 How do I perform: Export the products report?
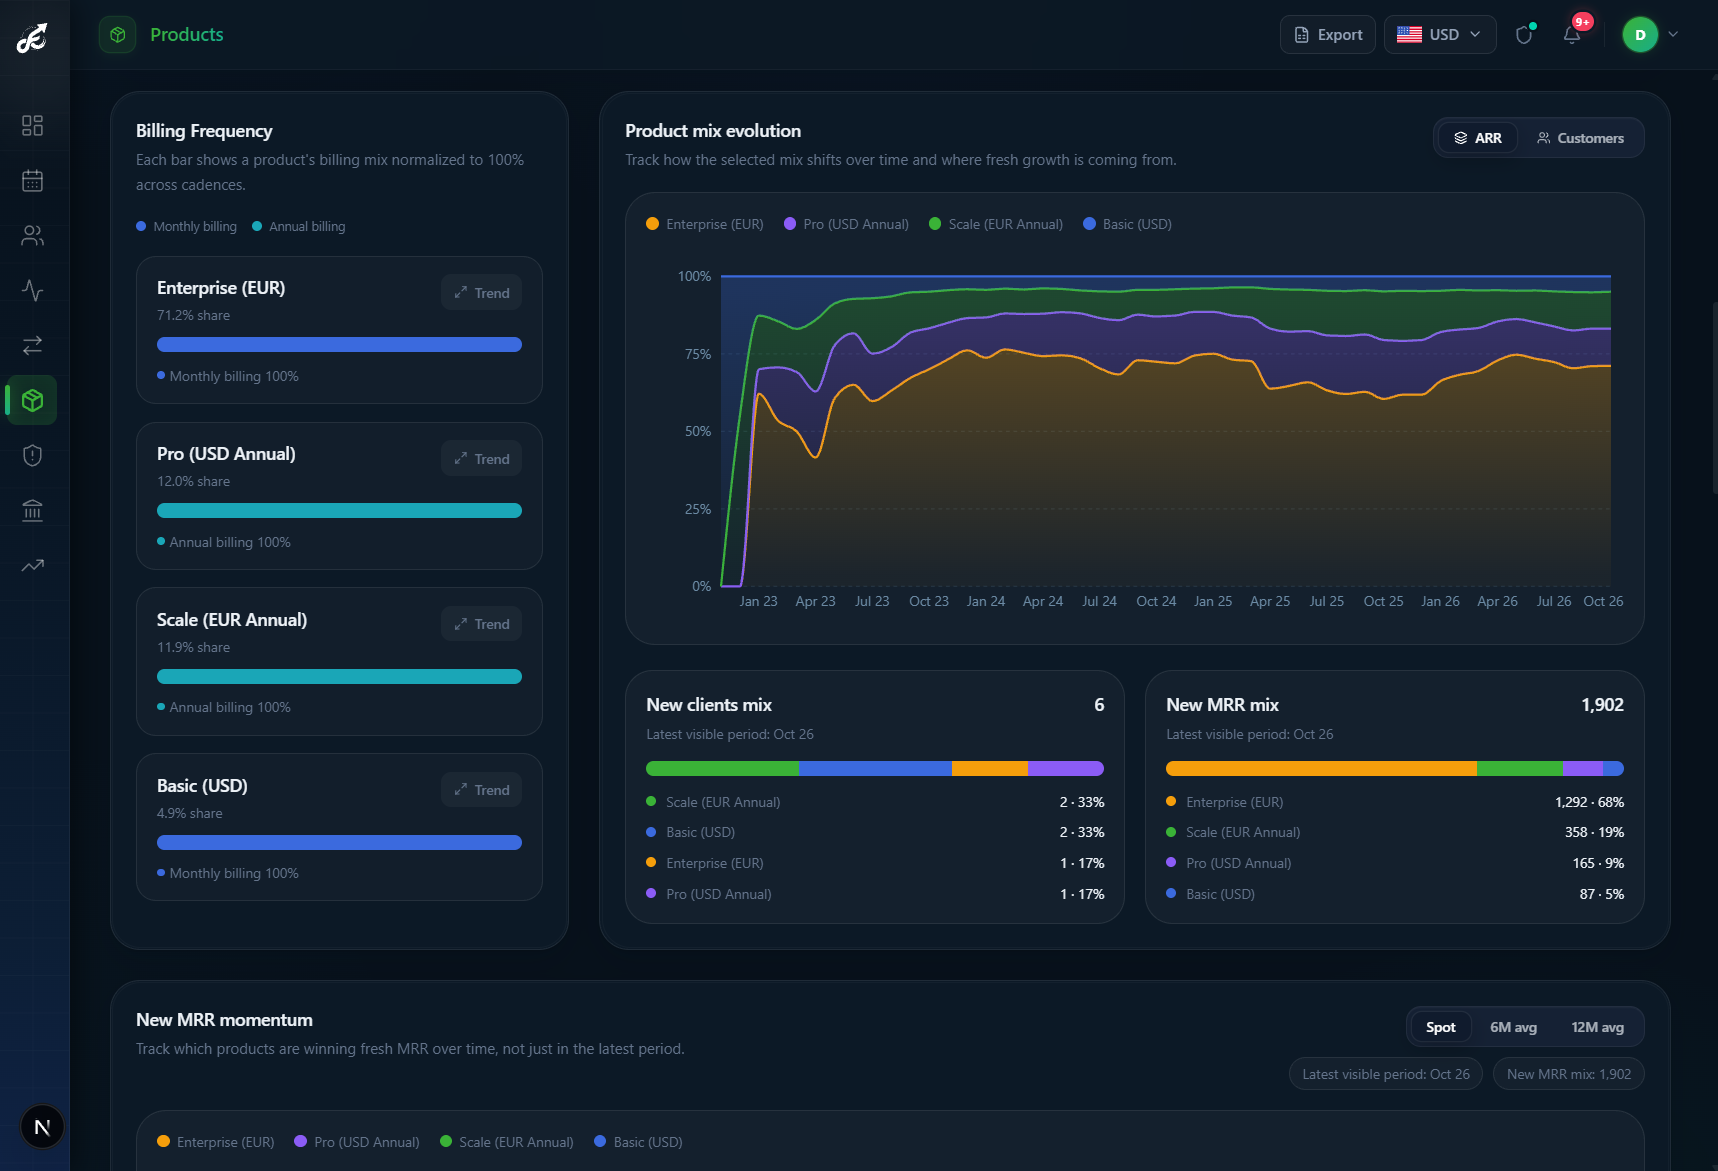click(1328, 35)
